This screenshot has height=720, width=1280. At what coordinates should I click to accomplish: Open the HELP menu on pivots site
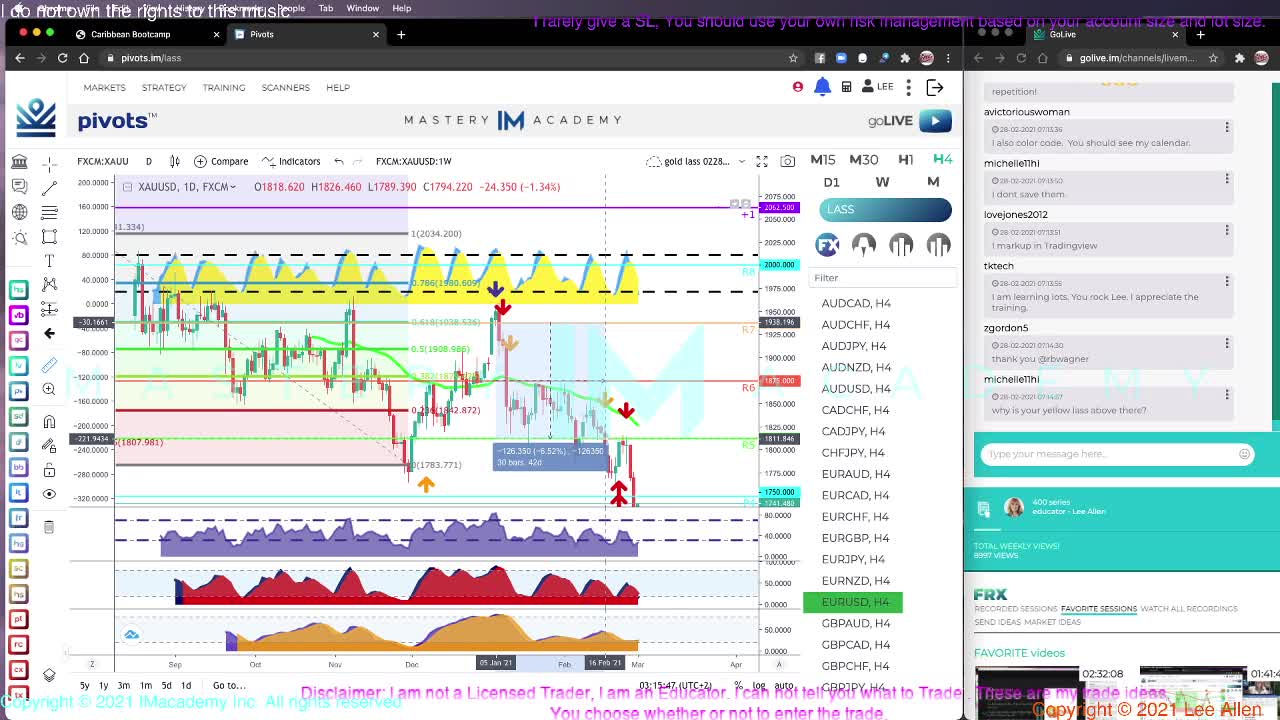point(338,87)
